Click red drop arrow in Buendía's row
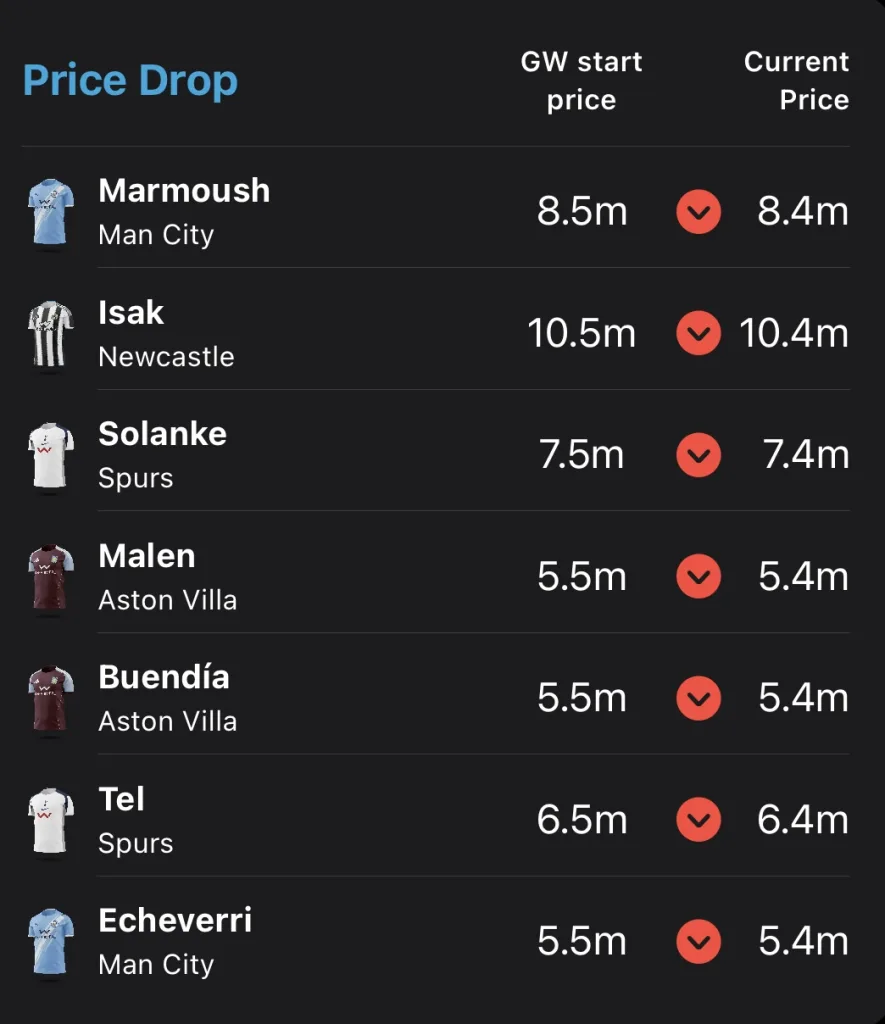Screen dimensions: 885x1024 (698, 698)
